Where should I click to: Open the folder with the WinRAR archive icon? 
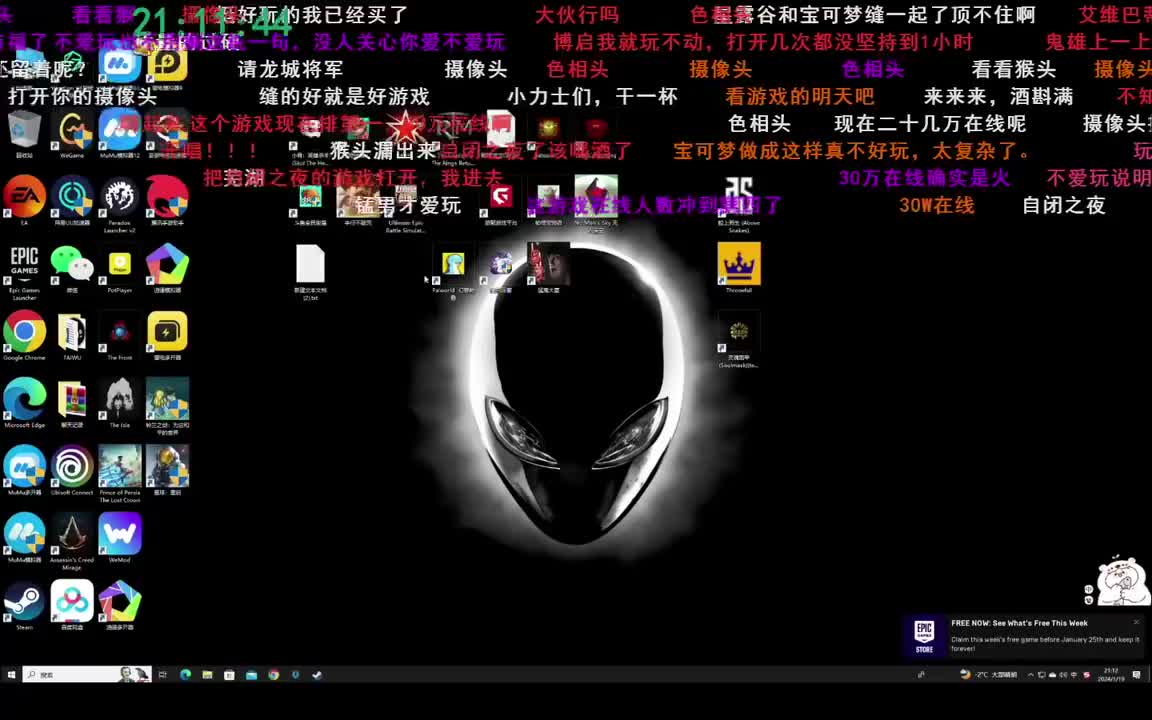pyautogui.click(x=72, y=403)
